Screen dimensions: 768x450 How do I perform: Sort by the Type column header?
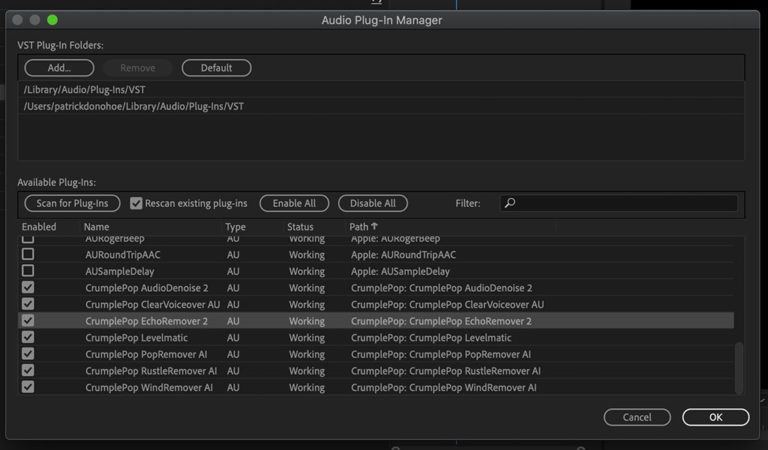coord(235,227)
